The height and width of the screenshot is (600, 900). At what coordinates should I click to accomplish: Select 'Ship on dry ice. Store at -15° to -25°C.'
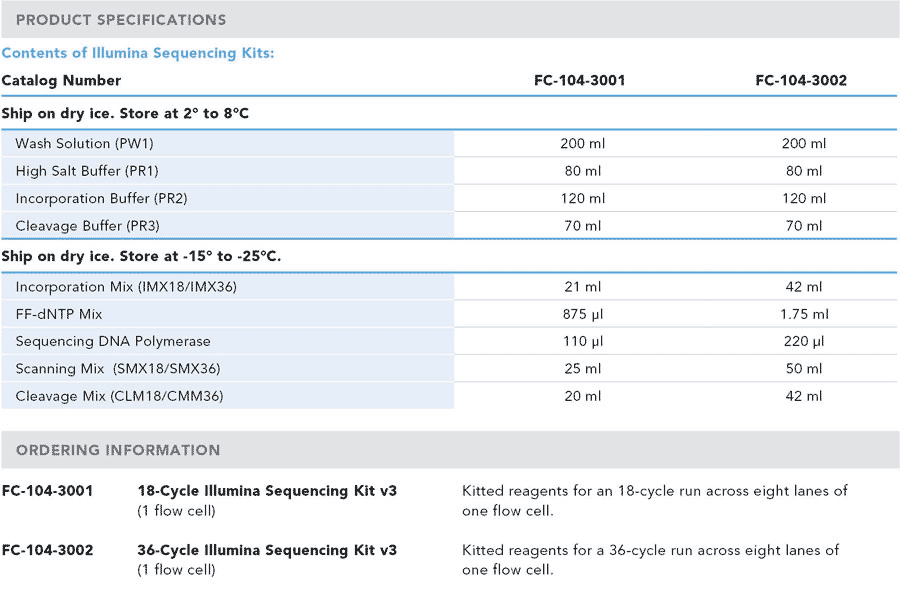tap(141, 257)
